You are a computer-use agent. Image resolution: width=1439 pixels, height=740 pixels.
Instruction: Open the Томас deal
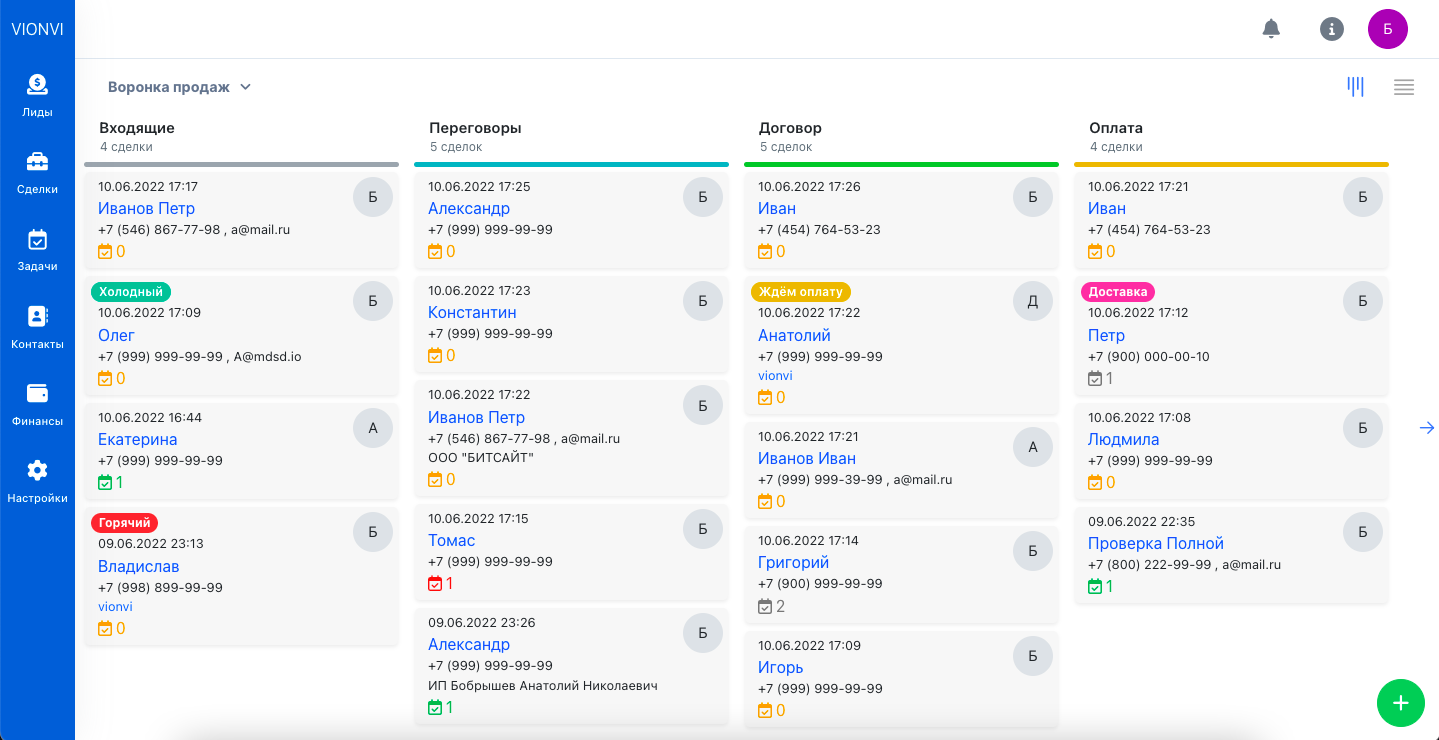[x=451, y=540]
